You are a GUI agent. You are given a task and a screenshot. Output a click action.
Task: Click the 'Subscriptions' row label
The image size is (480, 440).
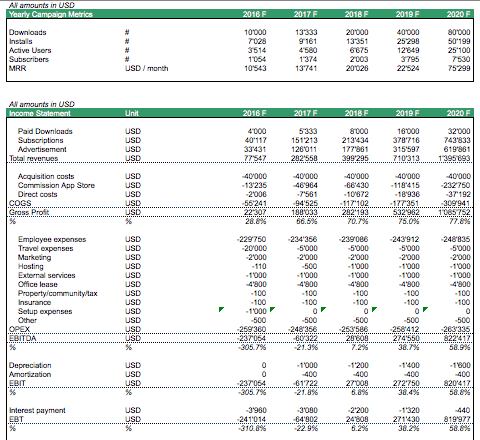point(40,140)
